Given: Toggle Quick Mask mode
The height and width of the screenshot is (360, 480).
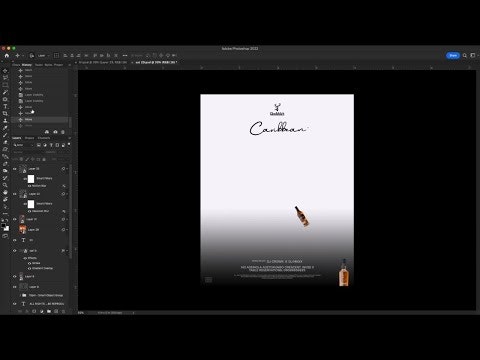Looking at the screenshot, I should [5, 236].
